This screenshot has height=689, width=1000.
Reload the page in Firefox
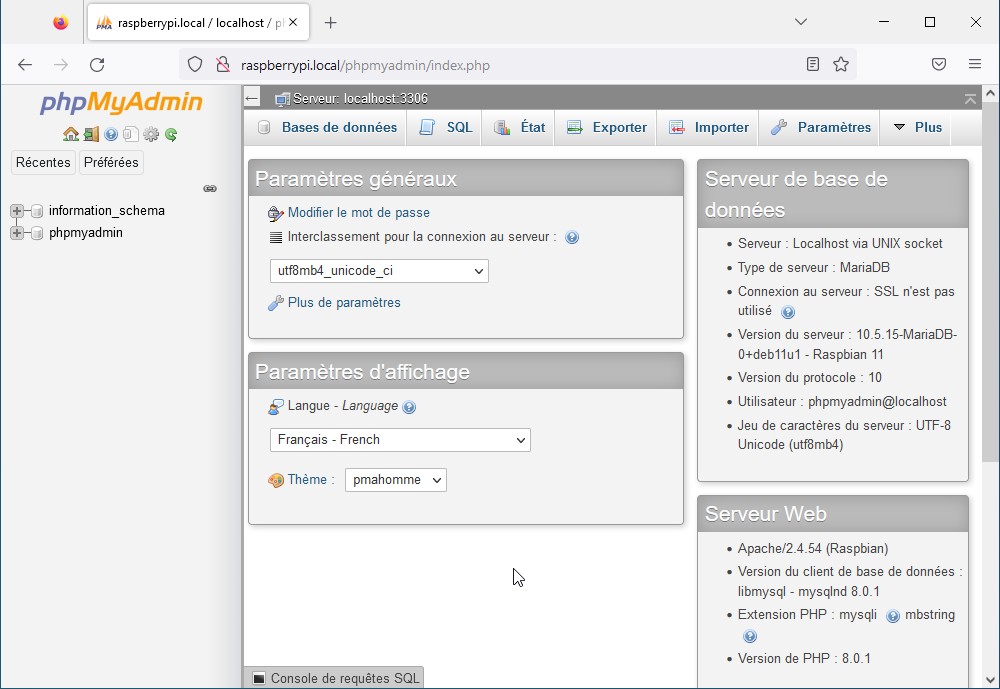coord(97,64)
